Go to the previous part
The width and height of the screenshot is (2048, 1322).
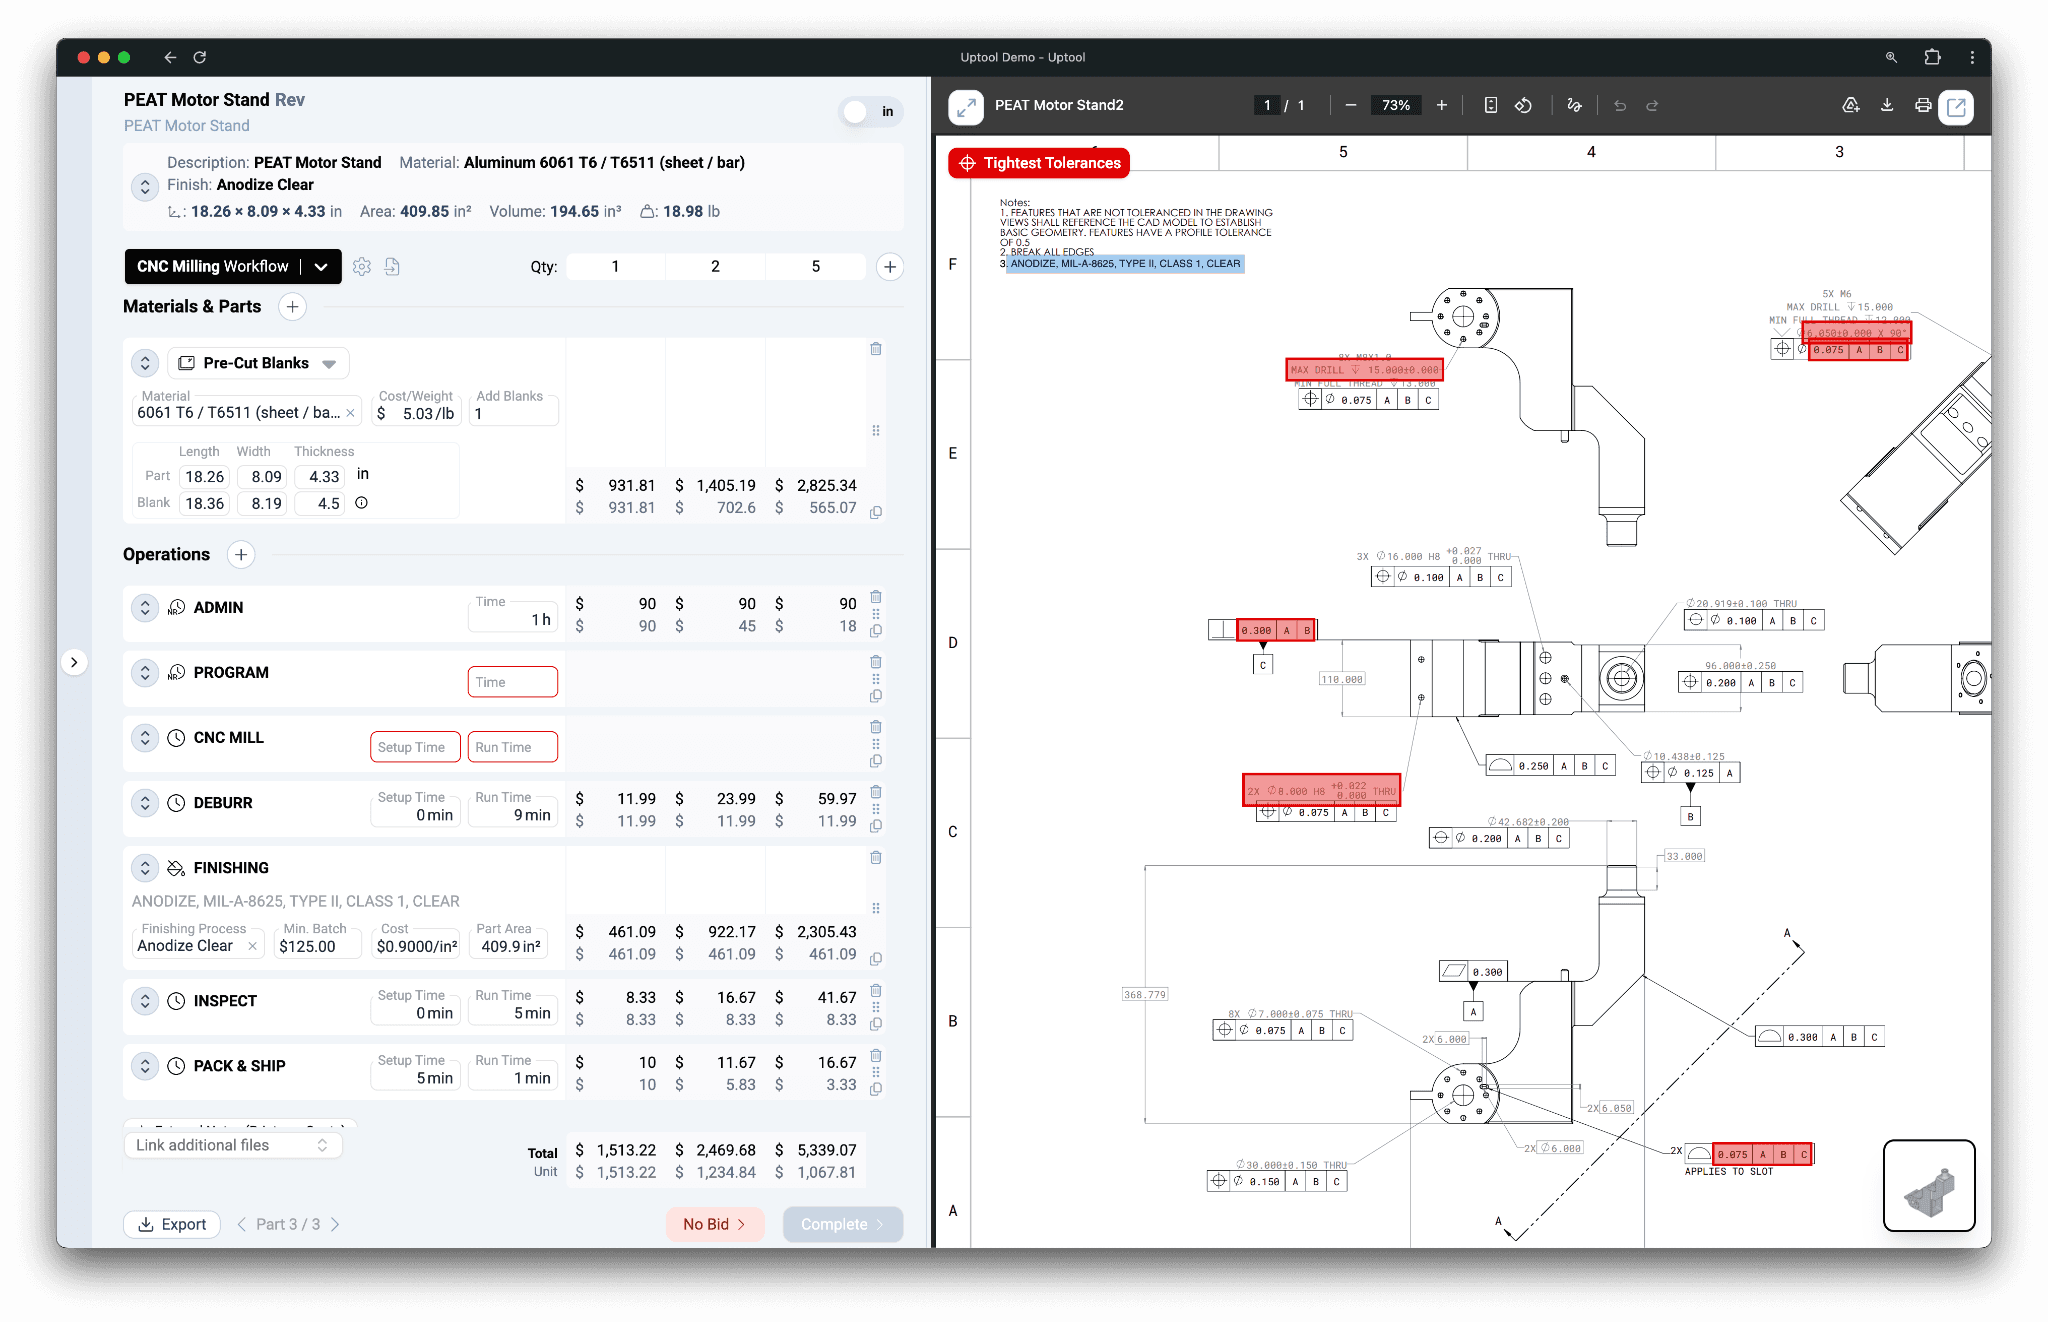[x=241, y=1224]
